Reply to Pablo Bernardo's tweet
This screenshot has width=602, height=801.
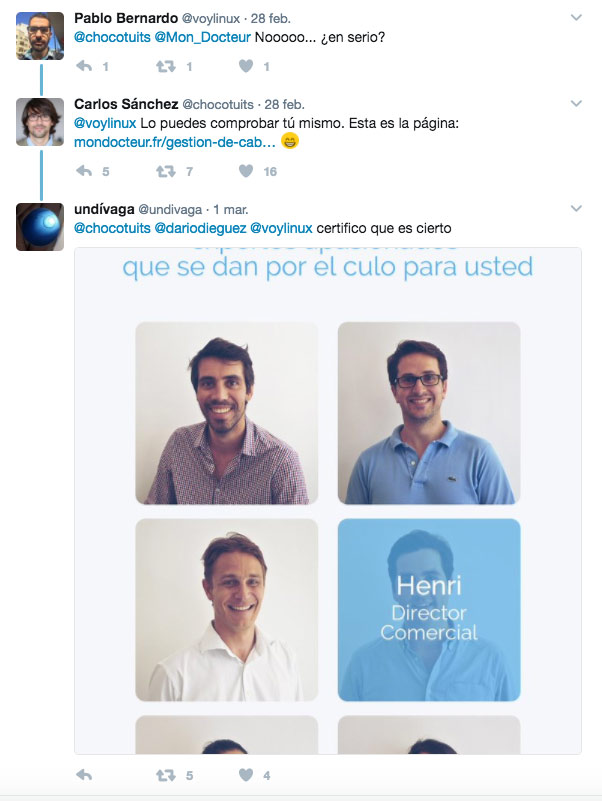[84, 66]
